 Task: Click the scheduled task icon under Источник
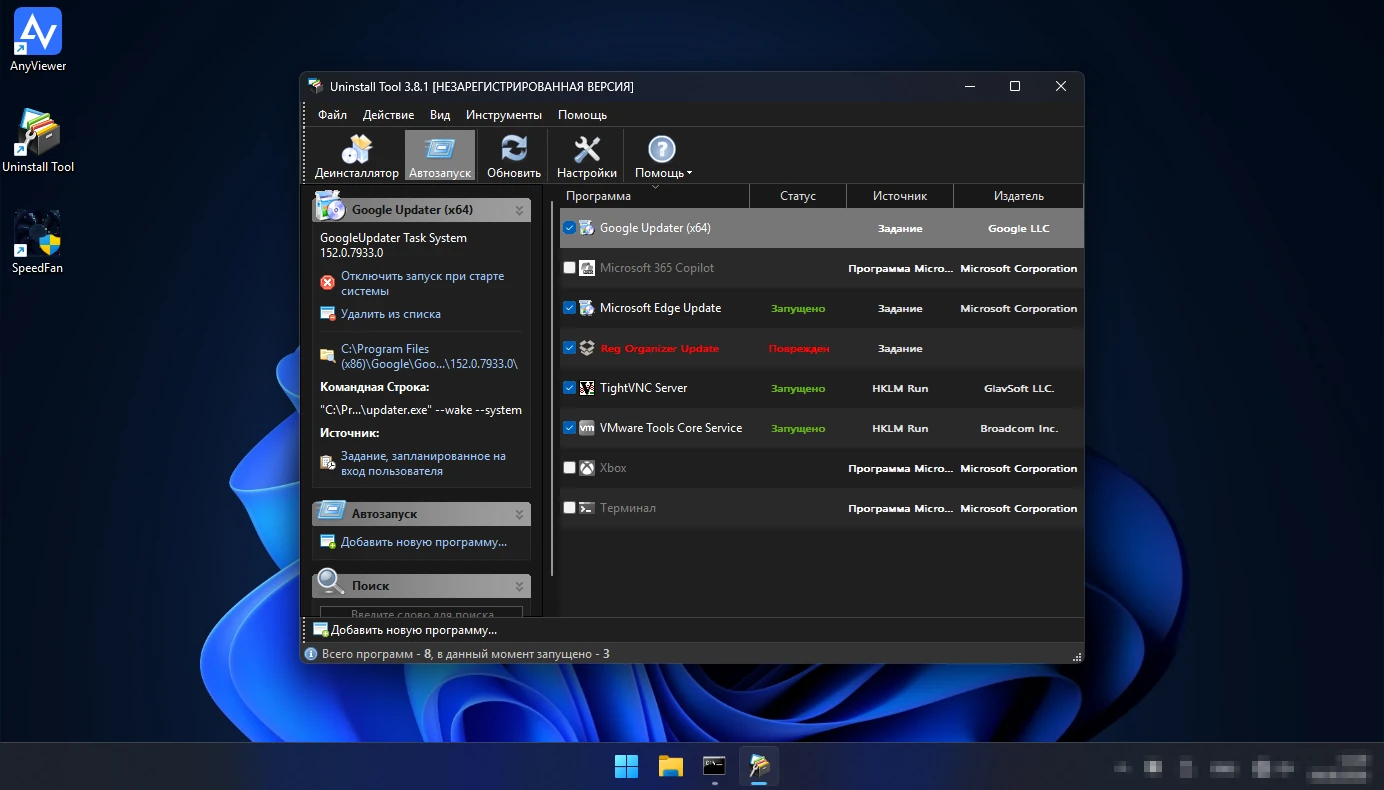pyautogui.click(x=328, y=463)
